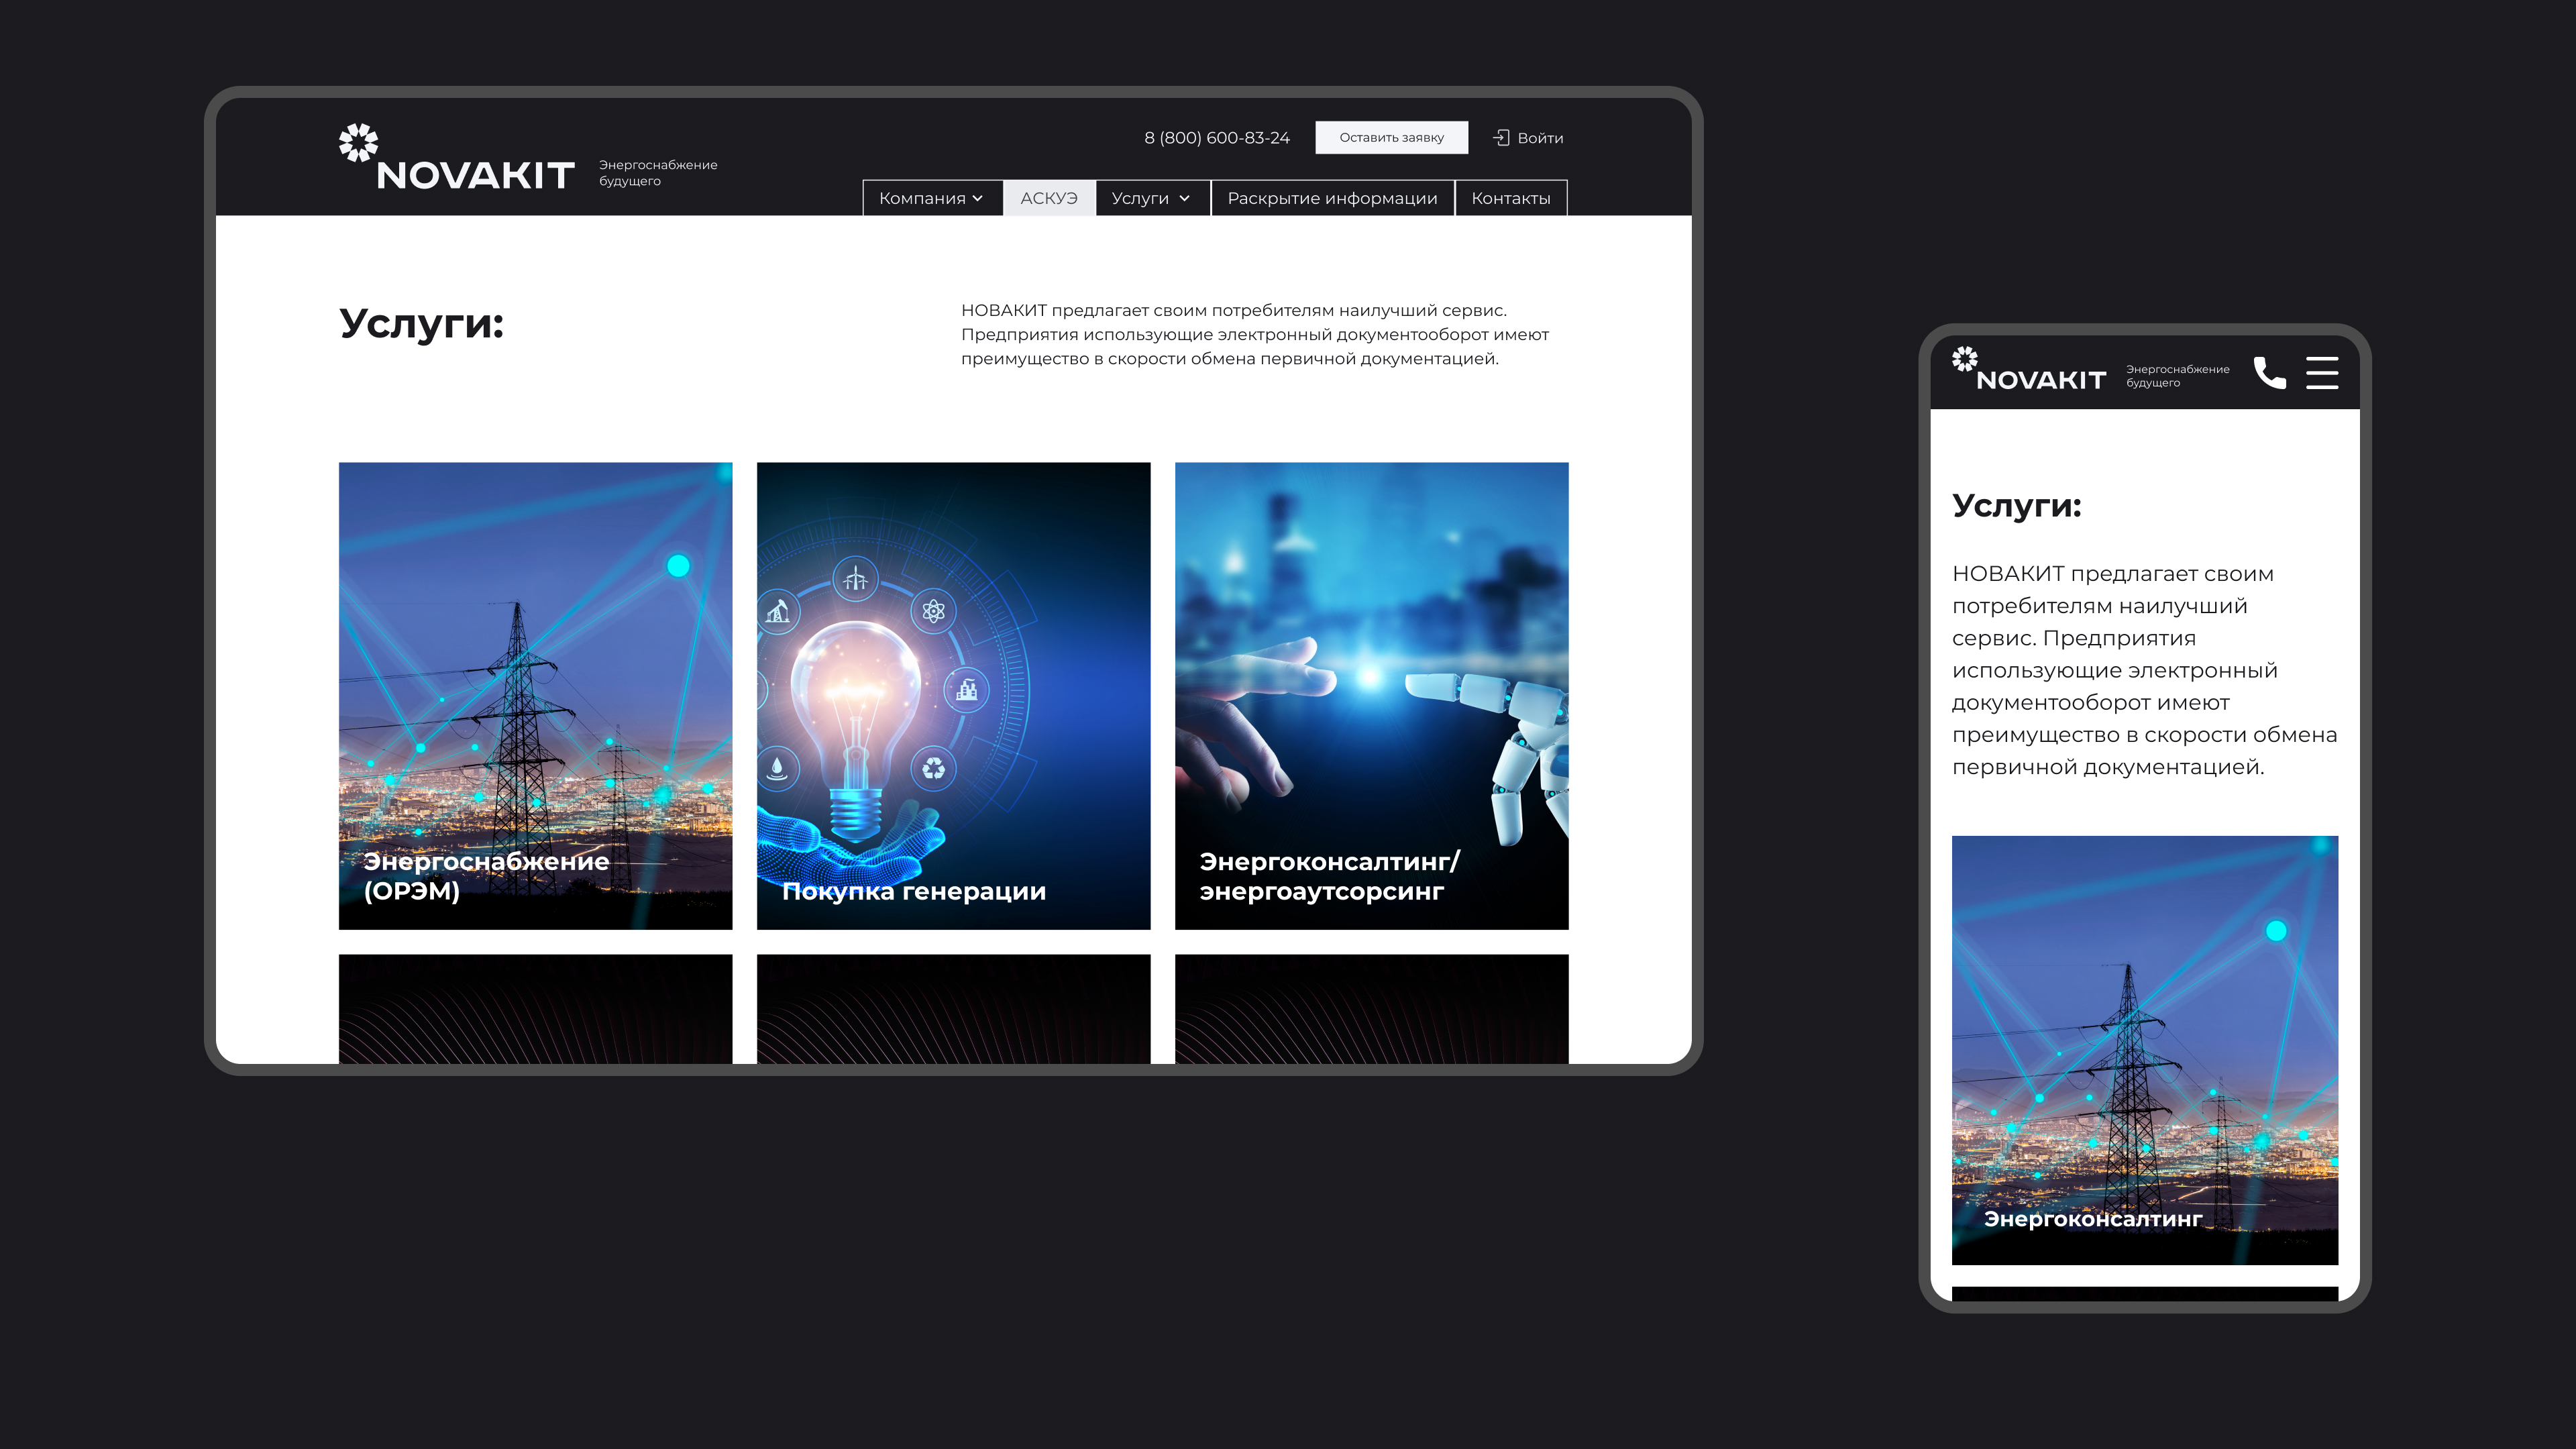
Task: Click the Энергоснабжение будущего tagline in the desktop header
Action: point(658,172)
